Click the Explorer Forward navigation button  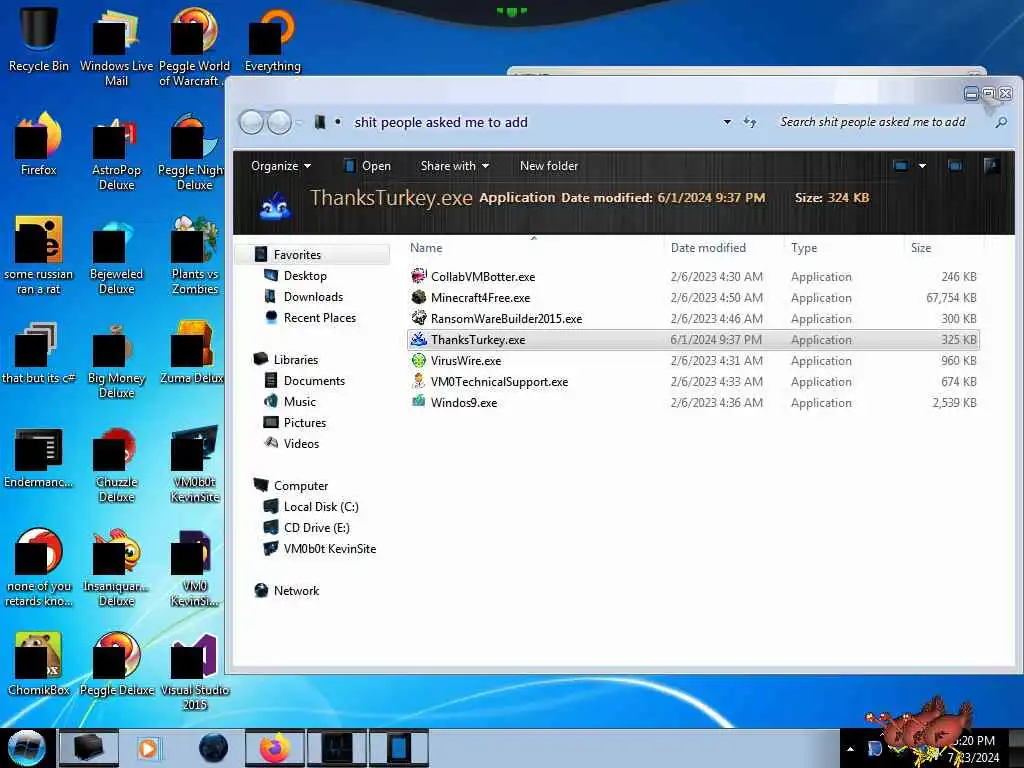coord(280,122)
